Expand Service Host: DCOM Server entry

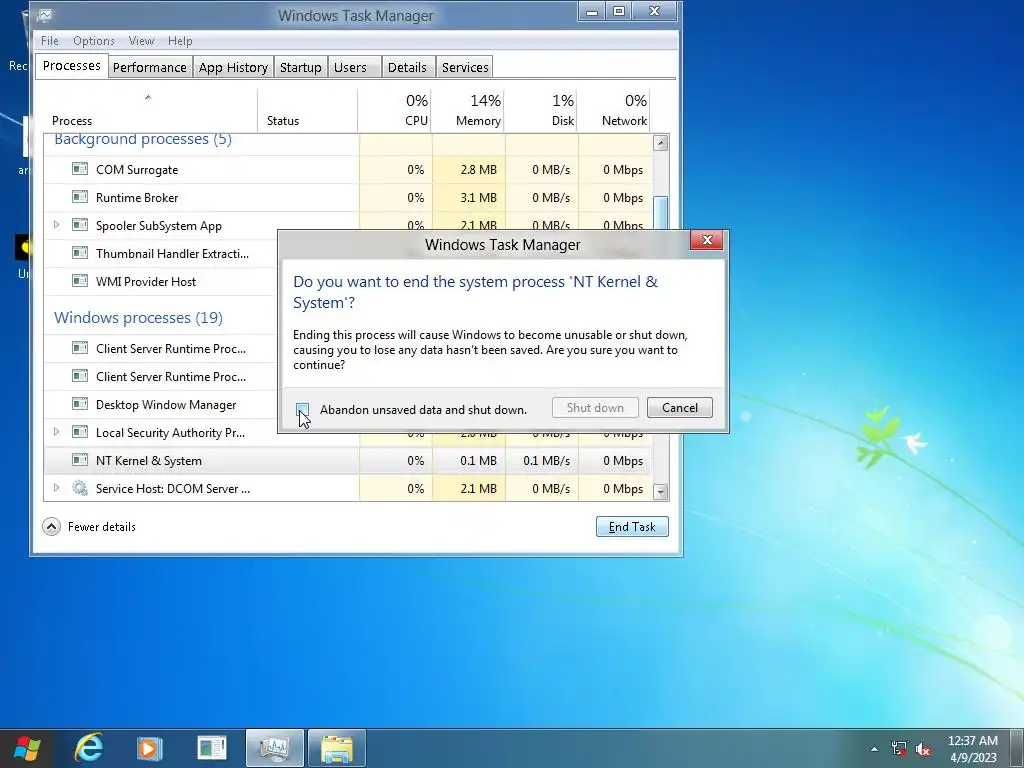click(x=56, y=488)
